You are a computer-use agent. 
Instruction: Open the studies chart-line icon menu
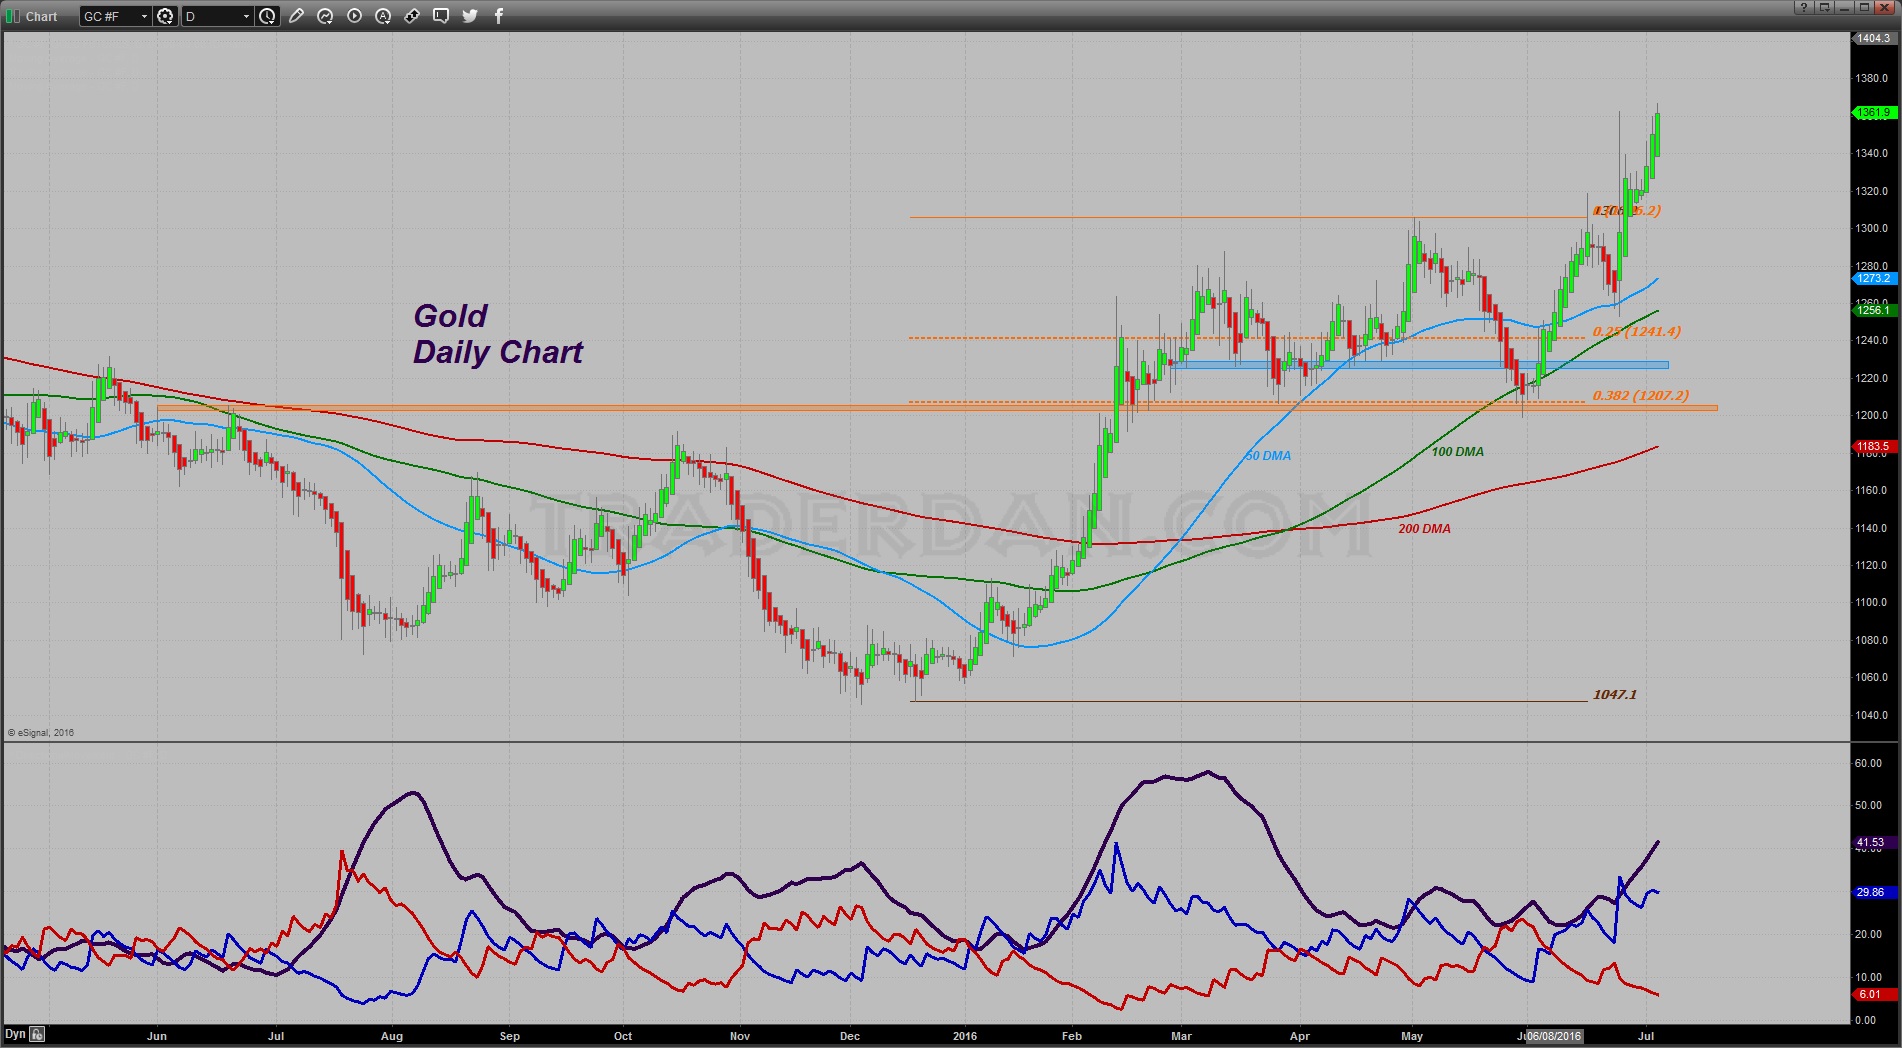point(325,16)
